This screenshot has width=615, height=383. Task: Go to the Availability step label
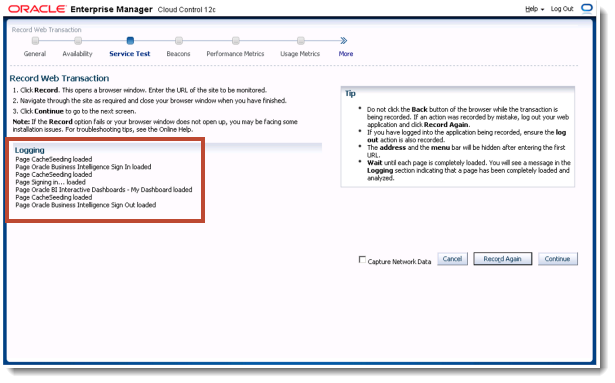(x=77, y=54)
